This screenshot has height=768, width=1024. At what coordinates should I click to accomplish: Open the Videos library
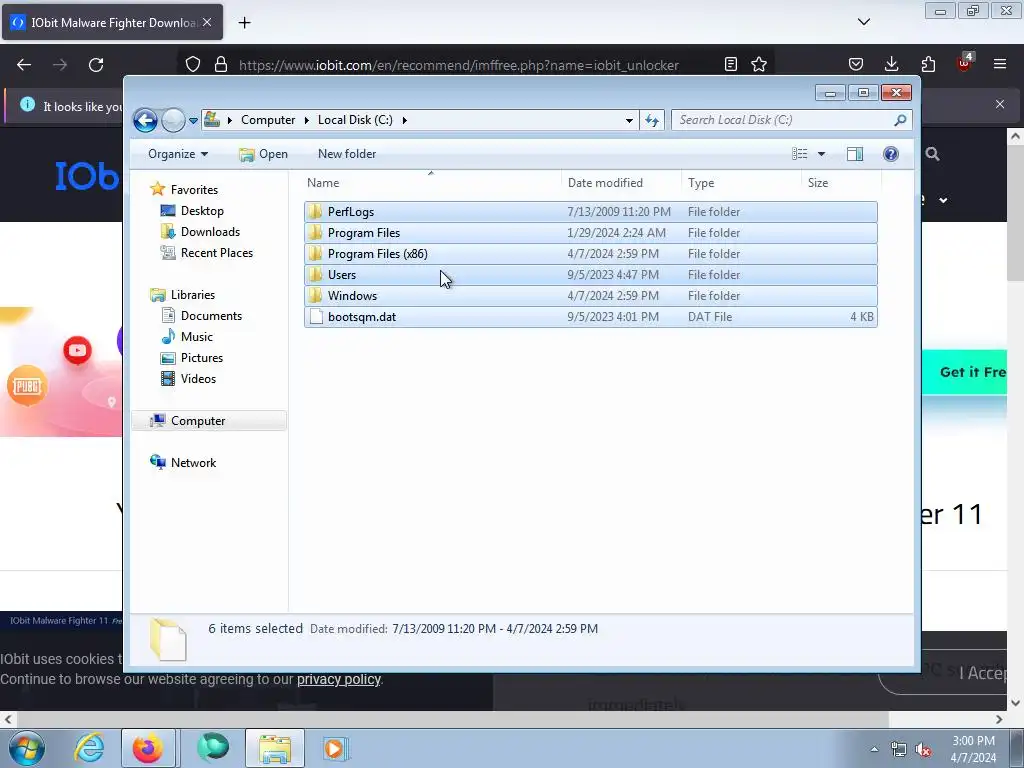[198, 379]
